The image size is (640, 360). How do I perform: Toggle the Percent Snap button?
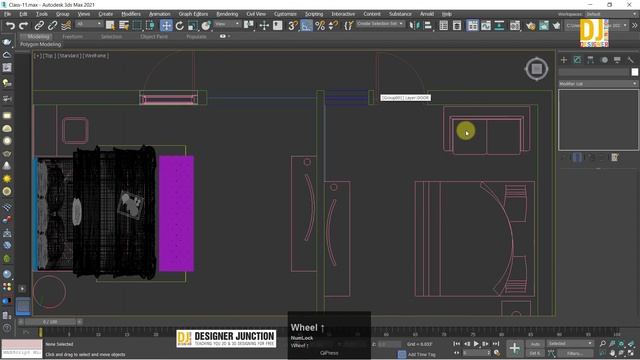click(320, 26)
